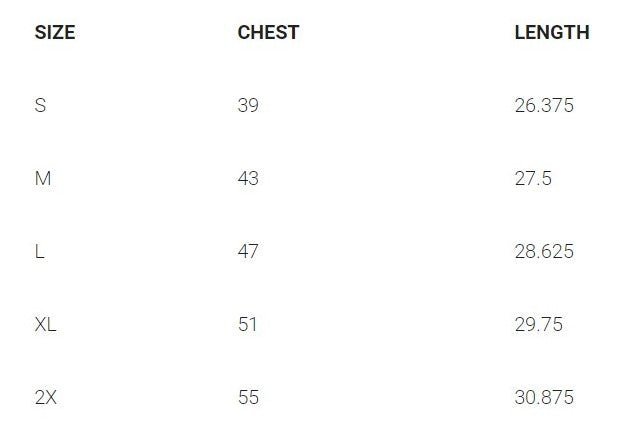The image size is (621, 441).
Task: Pick the chest measurement for size large
Action: 248,251
